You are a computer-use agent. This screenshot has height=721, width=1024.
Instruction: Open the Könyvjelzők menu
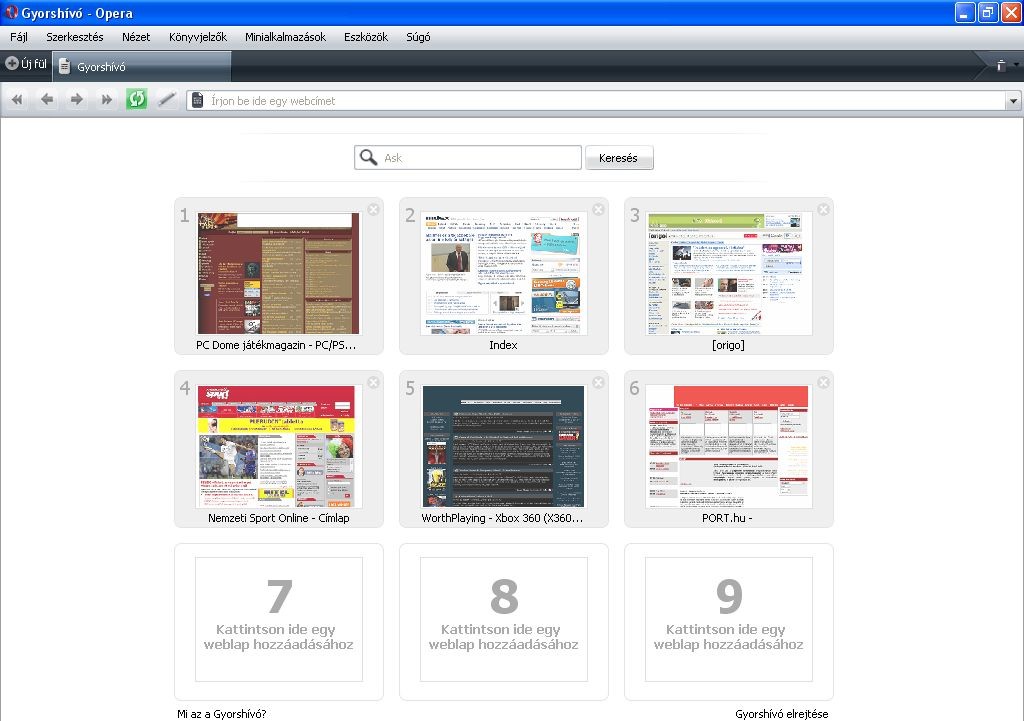click(x=197, y=37)
